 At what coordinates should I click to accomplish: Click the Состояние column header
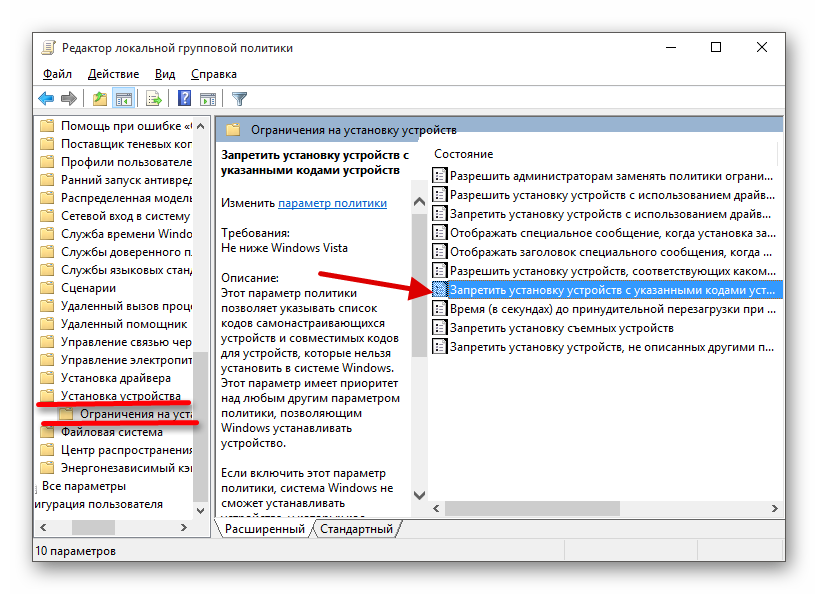point(463,154)
